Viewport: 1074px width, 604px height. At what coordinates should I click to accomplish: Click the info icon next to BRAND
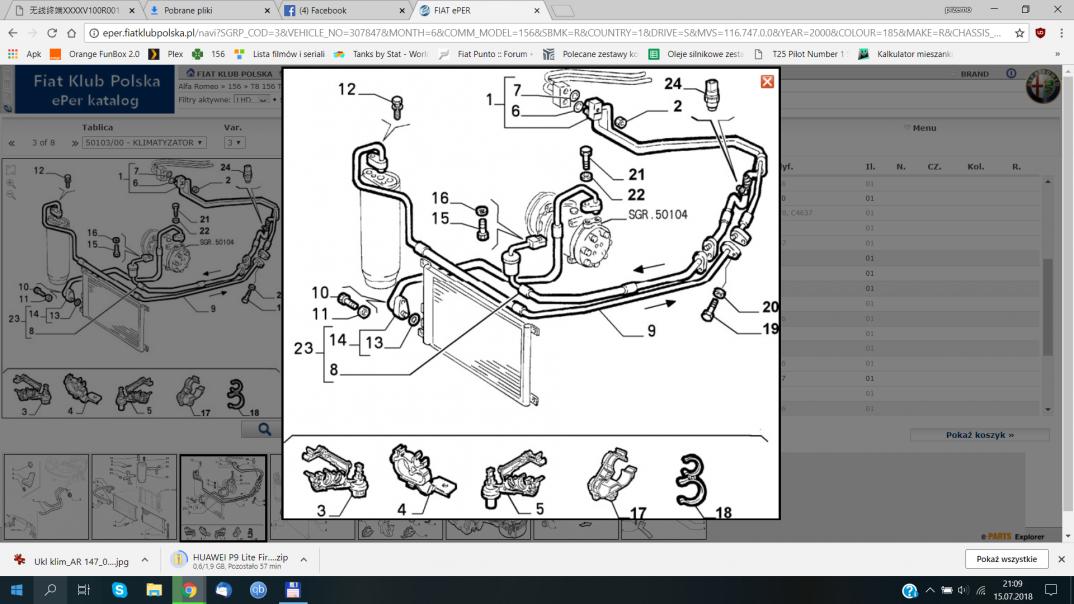pyautogui.click(x=1011, y=73)
